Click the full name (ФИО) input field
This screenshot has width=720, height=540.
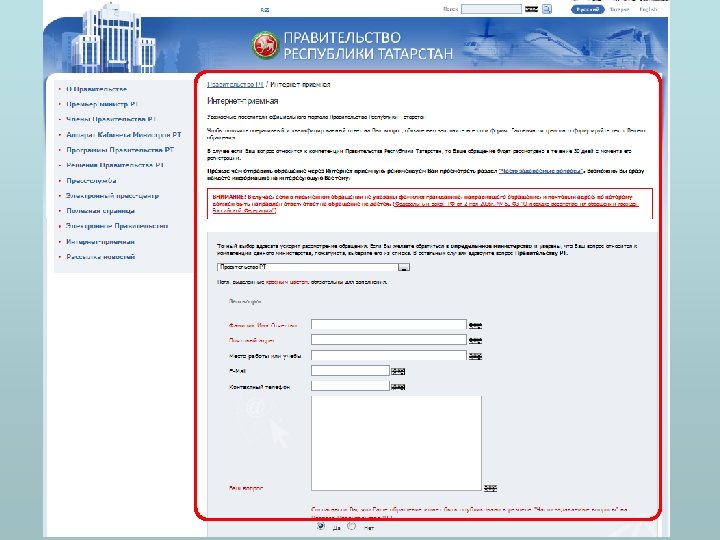click(x=389, y=325)
